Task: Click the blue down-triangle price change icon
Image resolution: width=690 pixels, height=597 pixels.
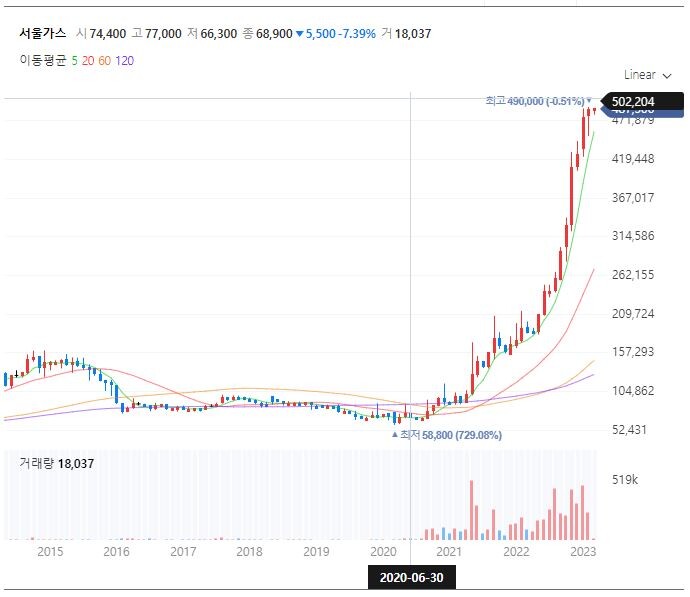Action: 299,34
